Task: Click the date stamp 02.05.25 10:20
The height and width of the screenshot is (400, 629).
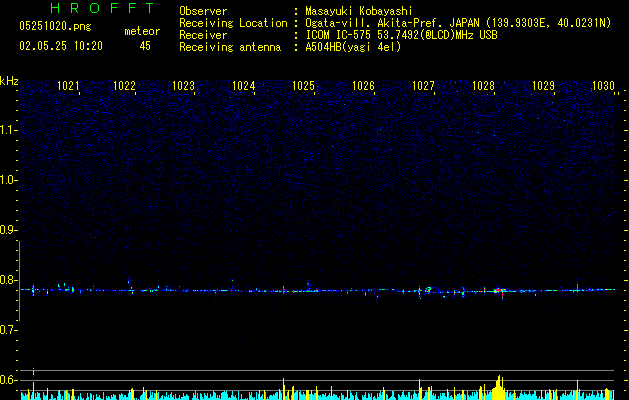Action: [61, 46]
